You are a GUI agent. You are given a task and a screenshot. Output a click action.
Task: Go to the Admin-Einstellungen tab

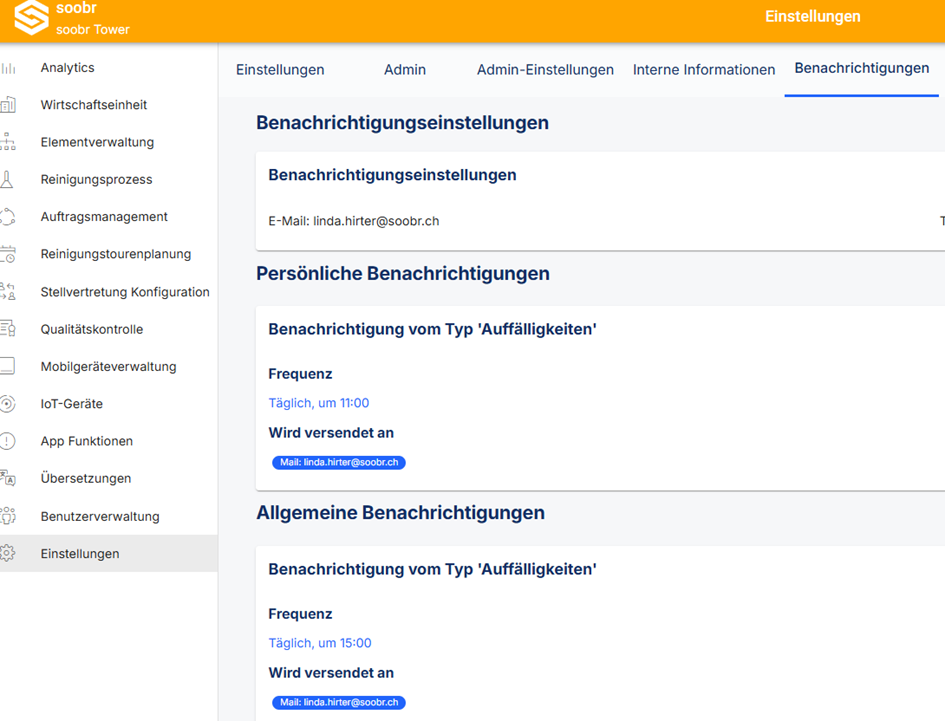pos(545,70)
